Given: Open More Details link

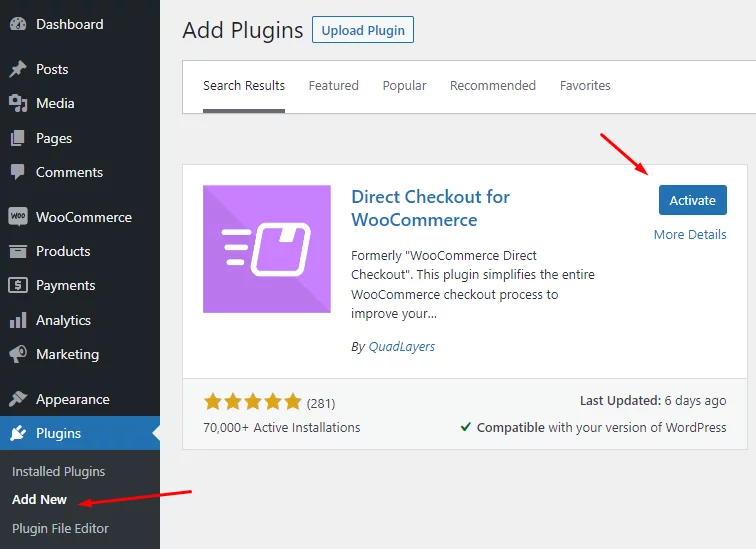Looking at the screenshot, I should pyautogui.click(x=690, y=234).
